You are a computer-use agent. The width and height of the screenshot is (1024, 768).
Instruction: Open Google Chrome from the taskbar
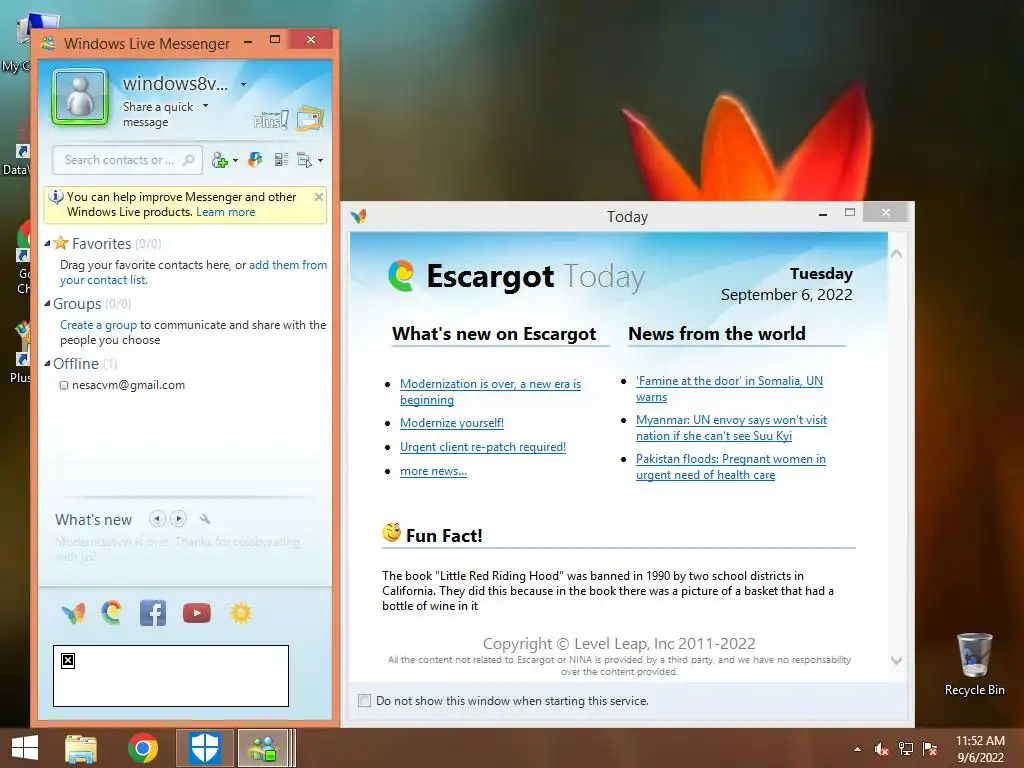[x=143, y=748]
